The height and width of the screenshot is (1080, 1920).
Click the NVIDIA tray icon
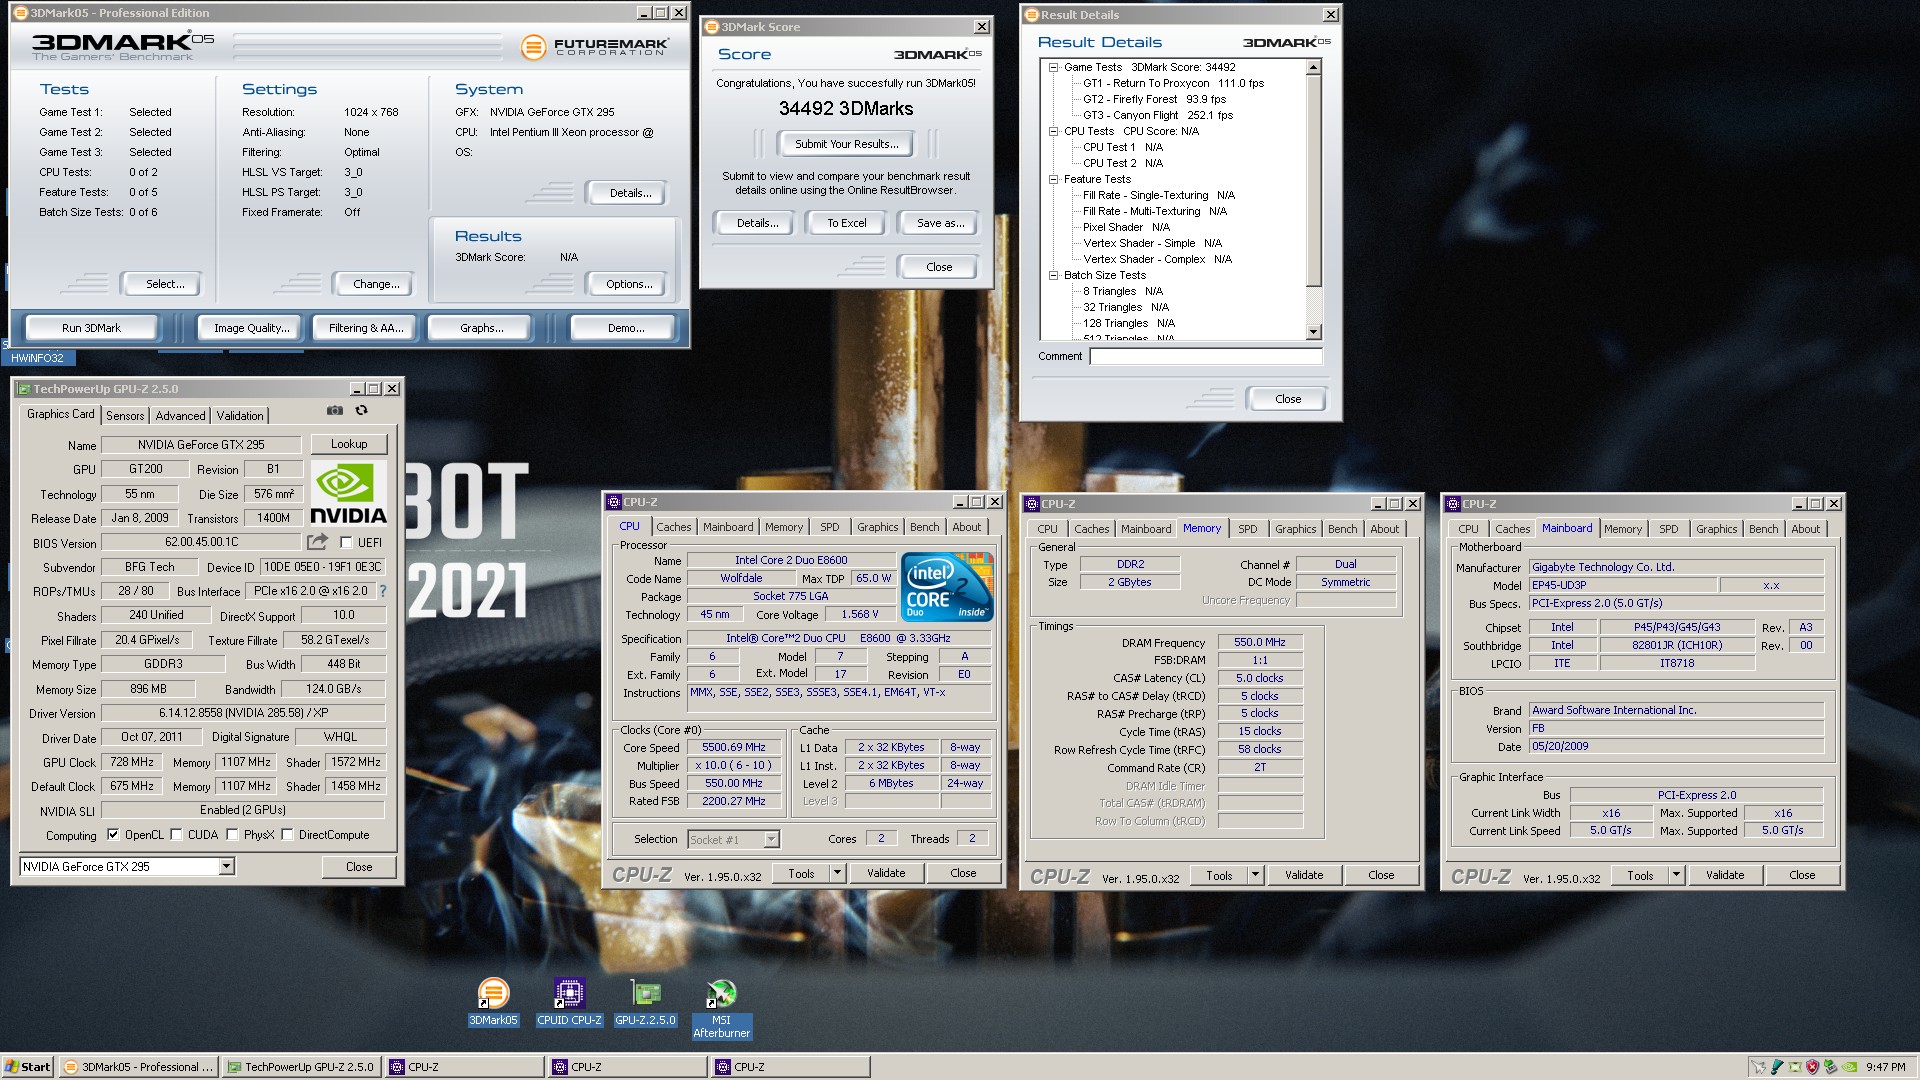(1850, 1067)
